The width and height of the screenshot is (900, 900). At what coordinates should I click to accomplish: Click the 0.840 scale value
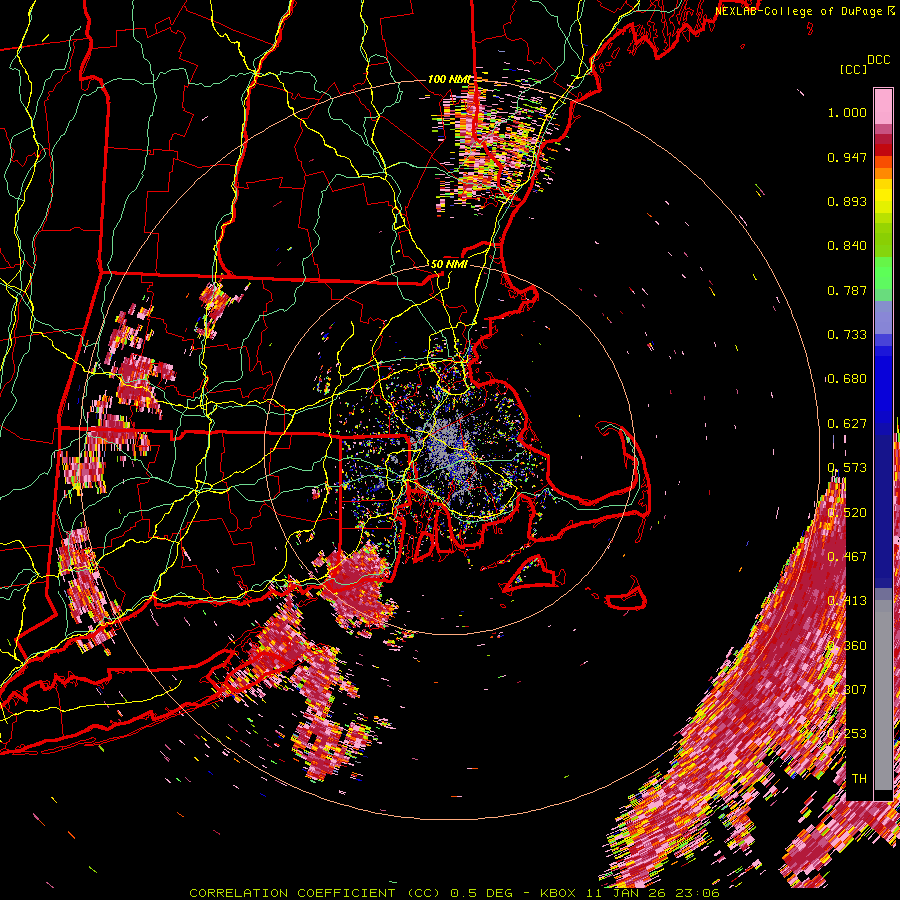pos(847,246)
